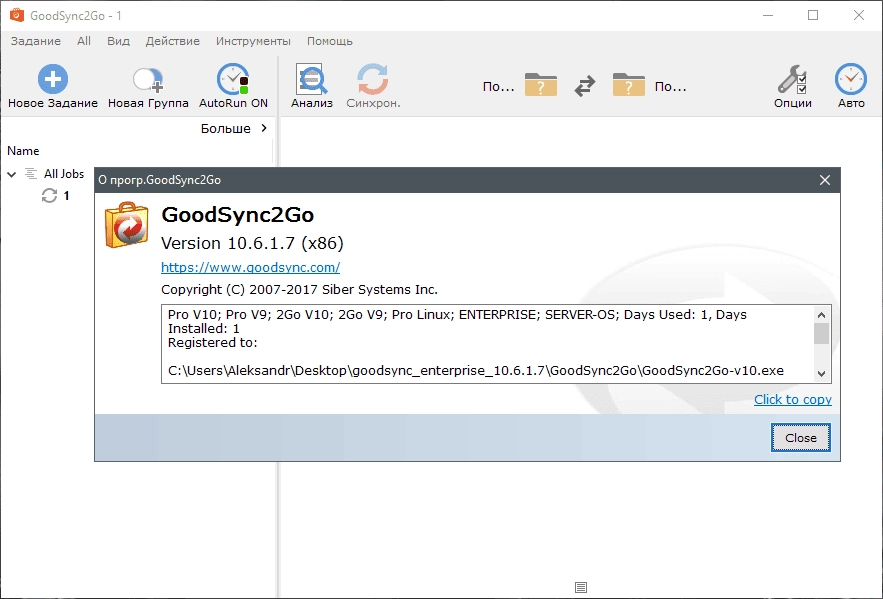
Task: Click scroll up arrow in license box
Action: tap(822, 315)
